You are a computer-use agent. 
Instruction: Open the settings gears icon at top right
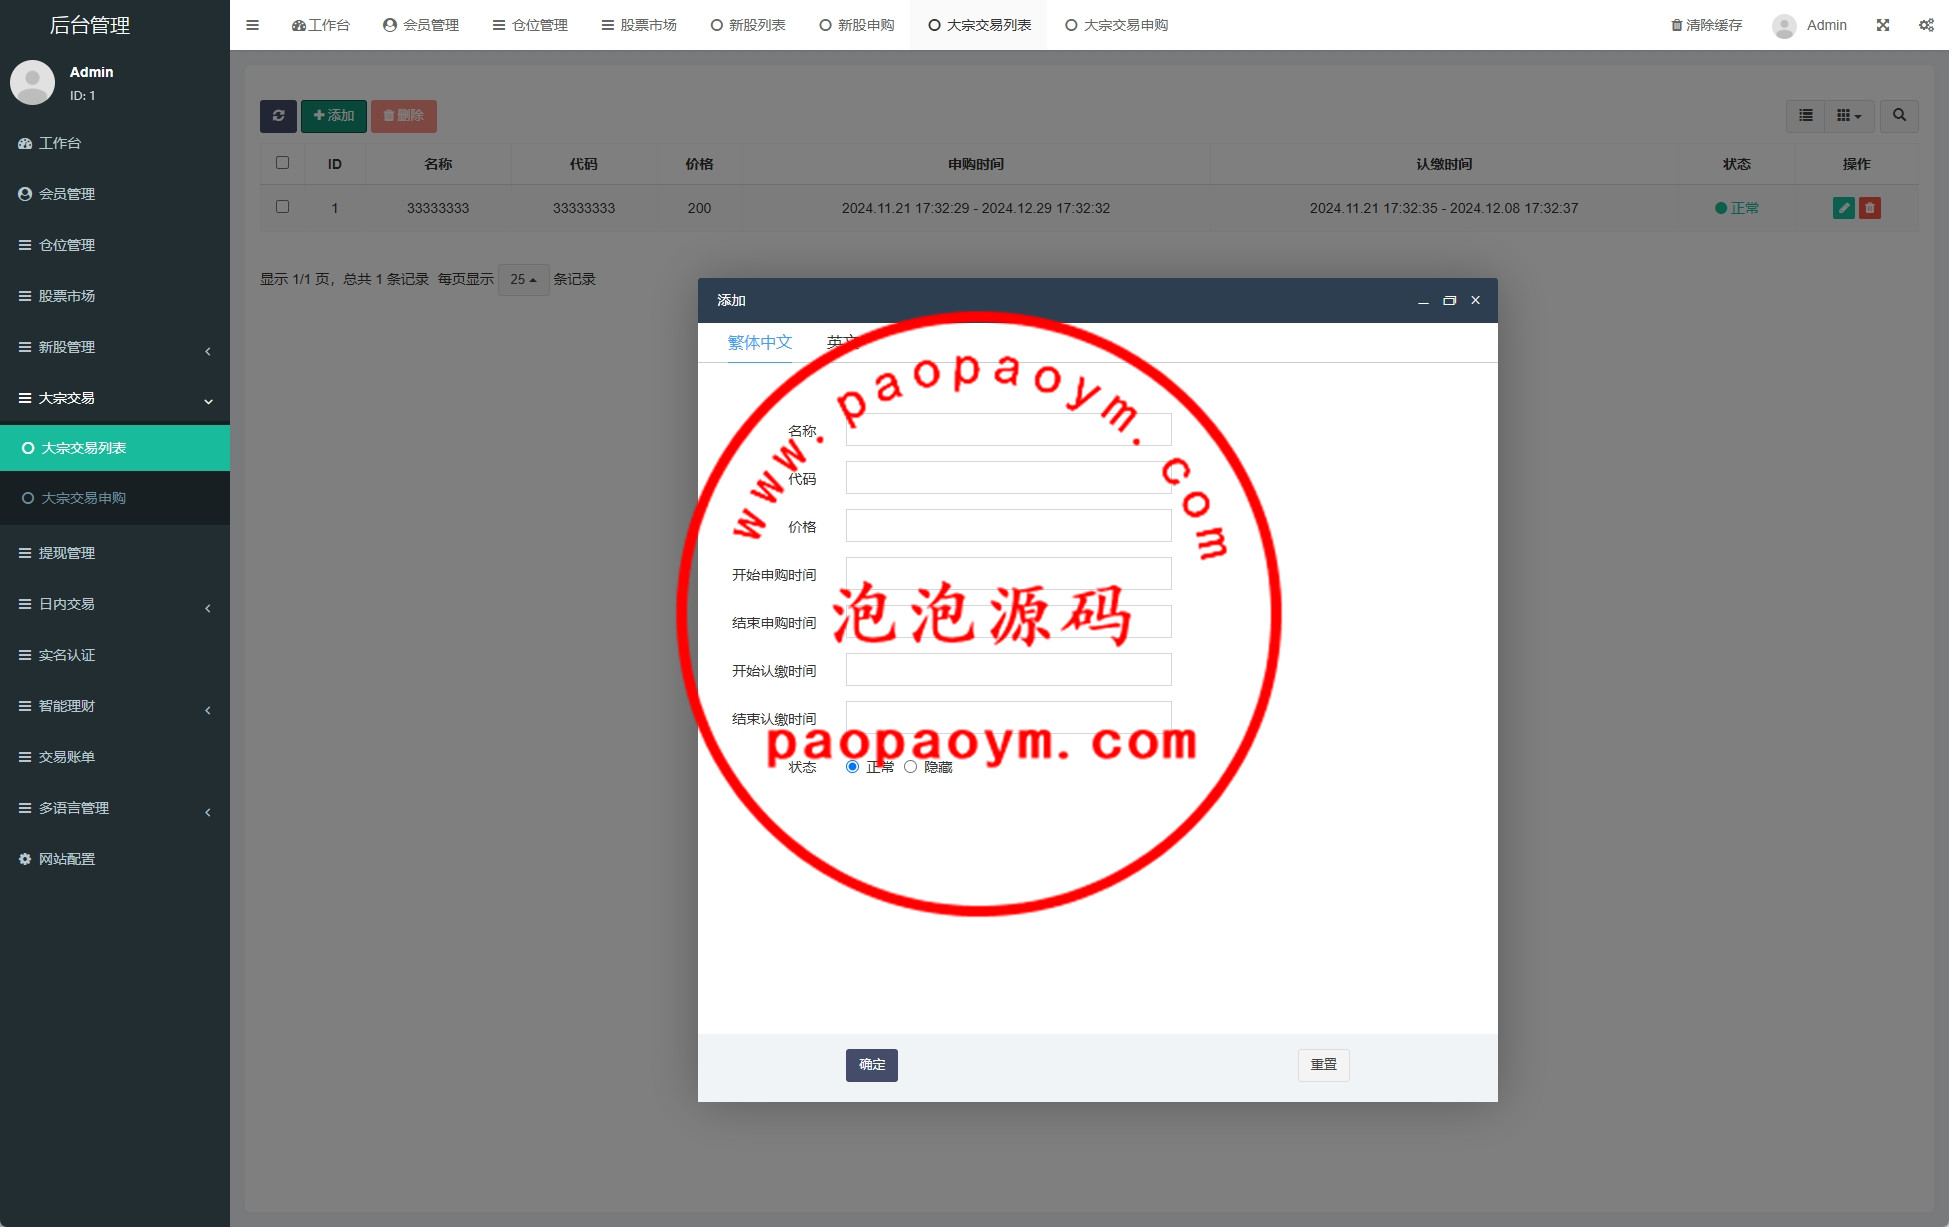pos(1925,25)
